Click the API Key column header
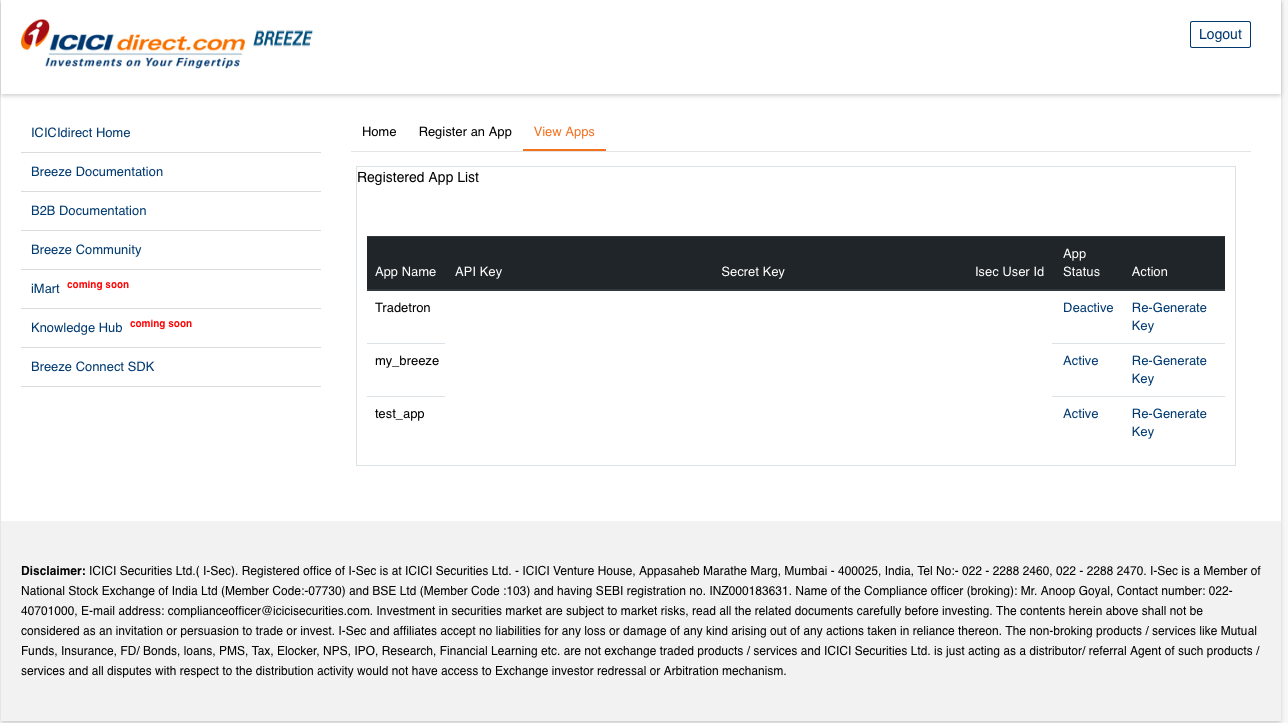Image resolution: width=1288 pixels, height=723 pixels. click(478, 272)
